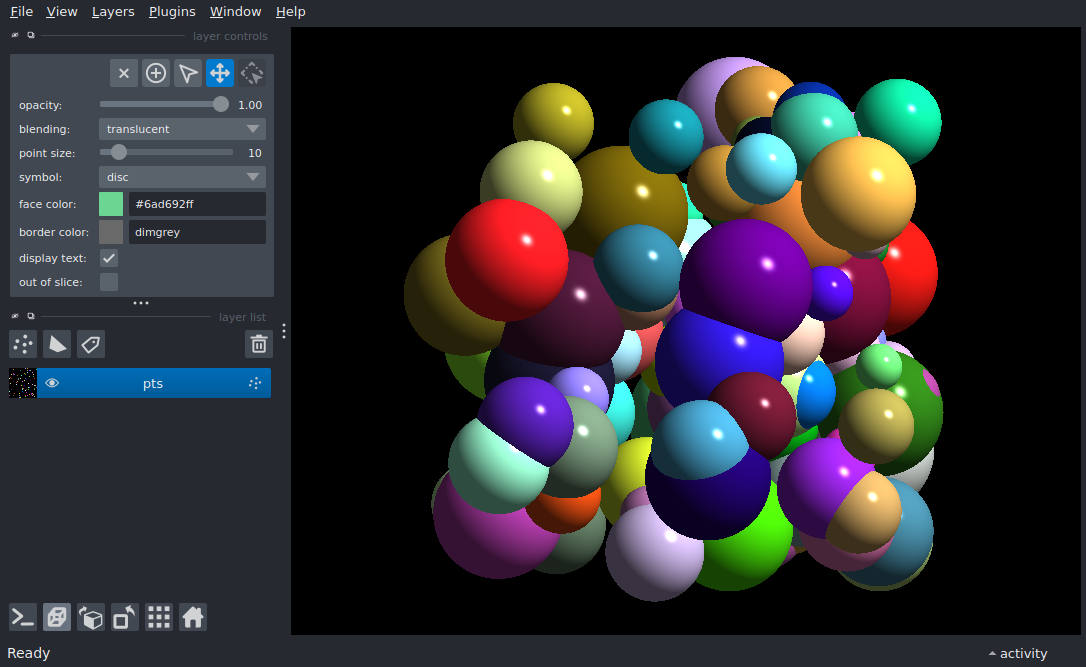
Task: Delete the selected layer with trash icon
Action: (259, 344)
